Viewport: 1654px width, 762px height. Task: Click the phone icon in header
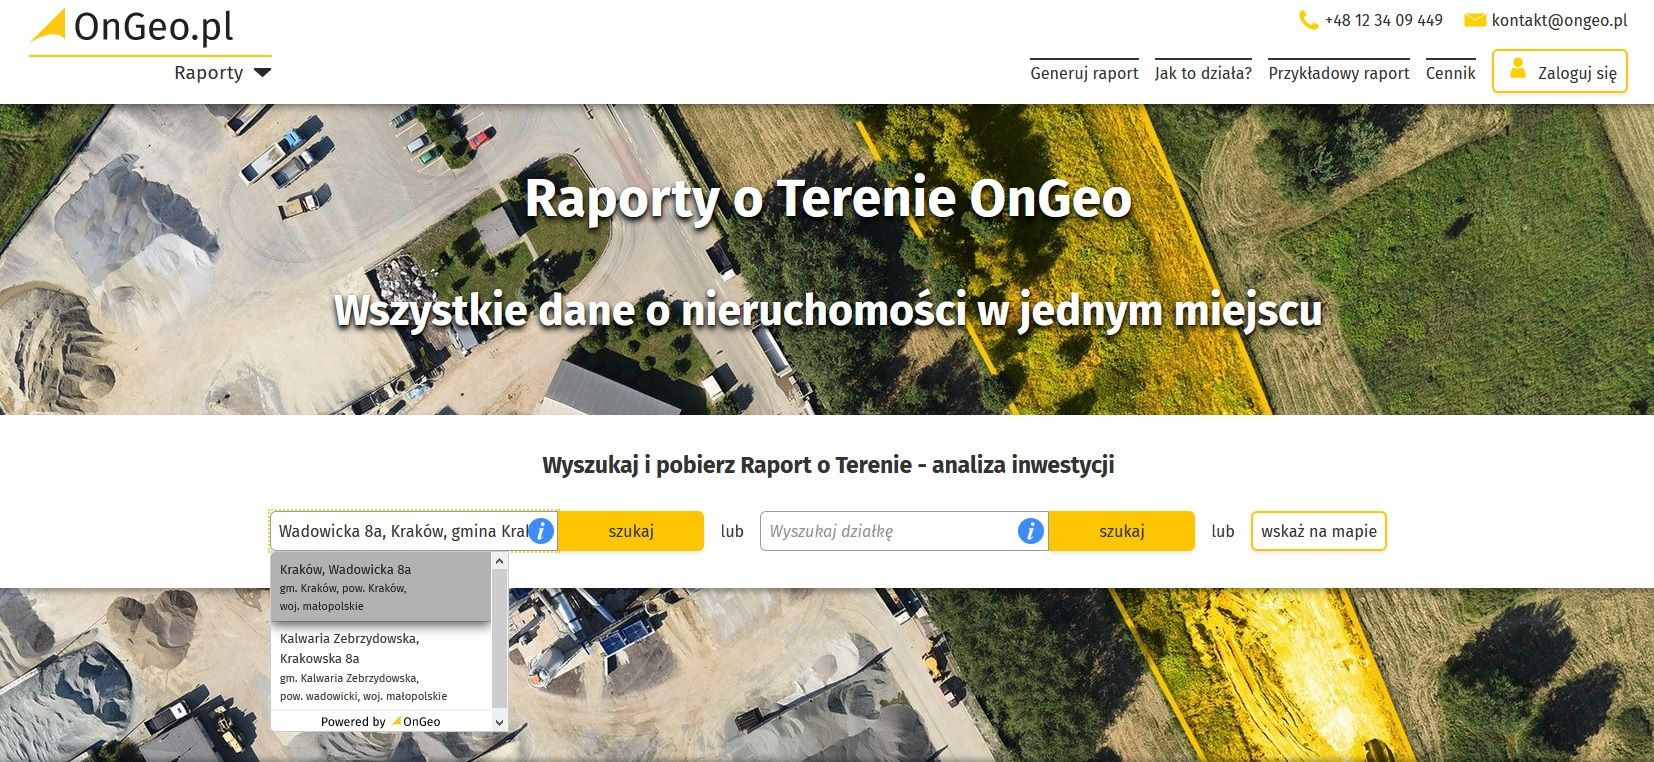(x=1307, y=20)
